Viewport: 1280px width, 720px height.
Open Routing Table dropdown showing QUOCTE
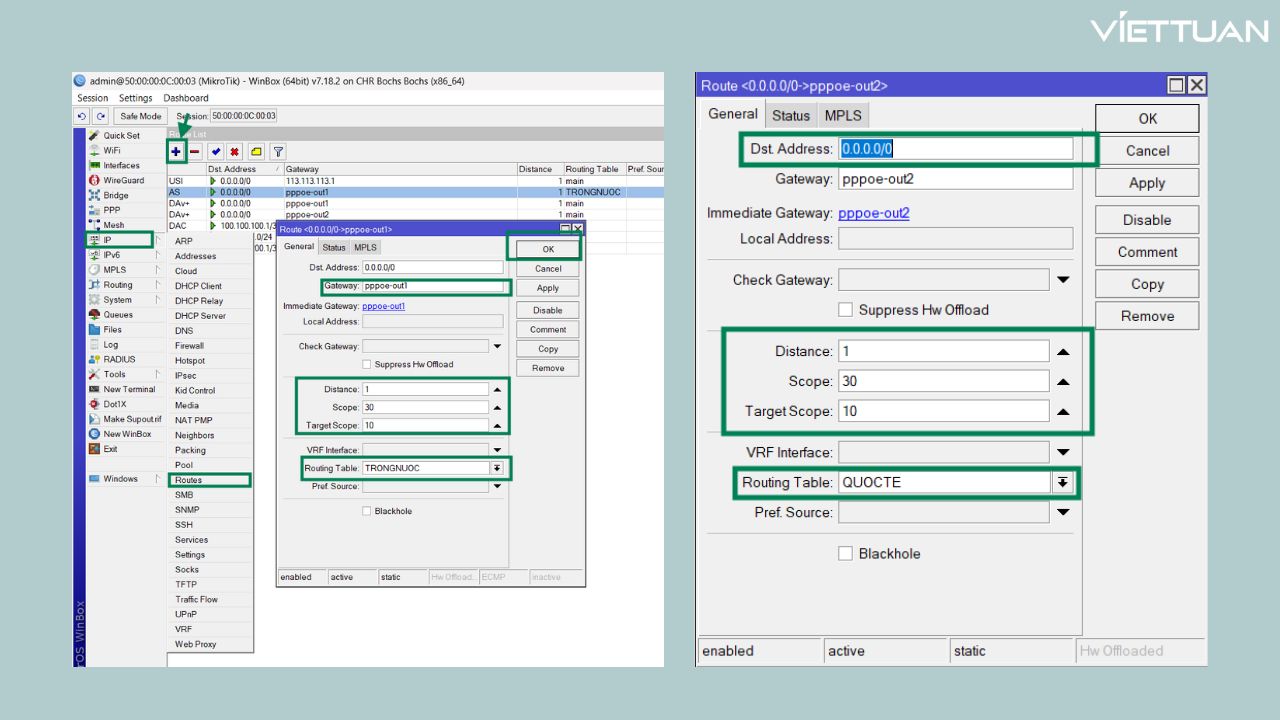tap(1062, 482)
